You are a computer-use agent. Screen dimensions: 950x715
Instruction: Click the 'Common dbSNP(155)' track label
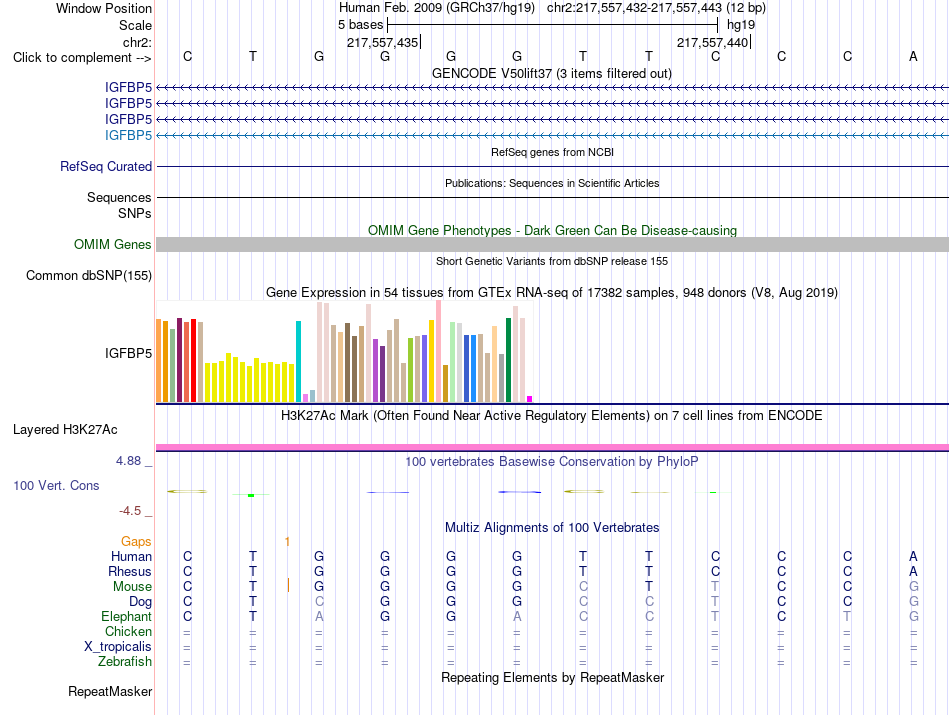88,276
